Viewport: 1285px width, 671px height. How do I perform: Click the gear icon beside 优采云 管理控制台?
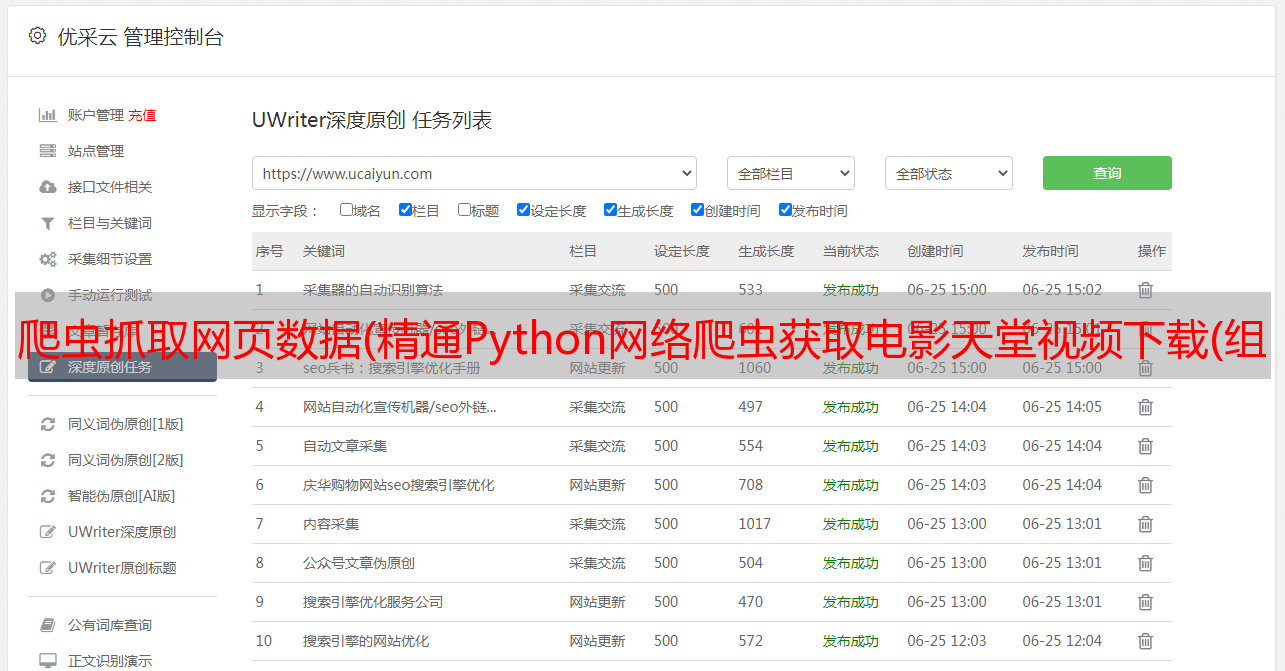pyautogui.click(x=37, y=37)
